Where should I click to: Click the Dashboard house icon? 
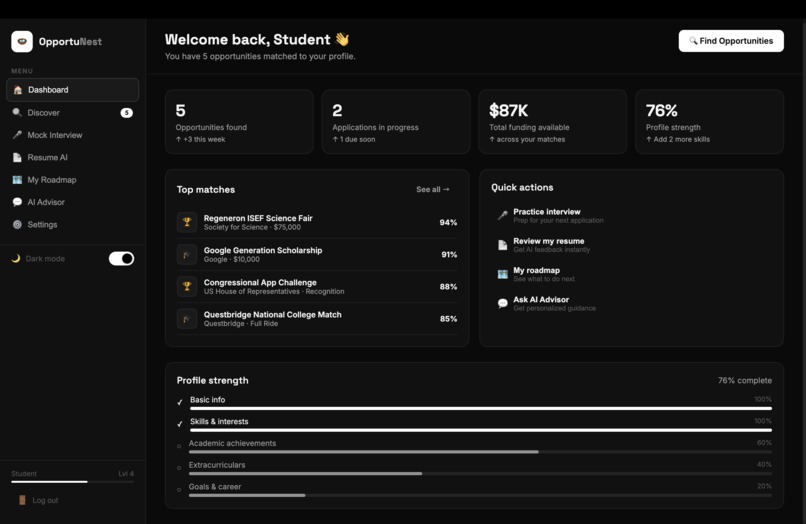(x=17, y=90)
